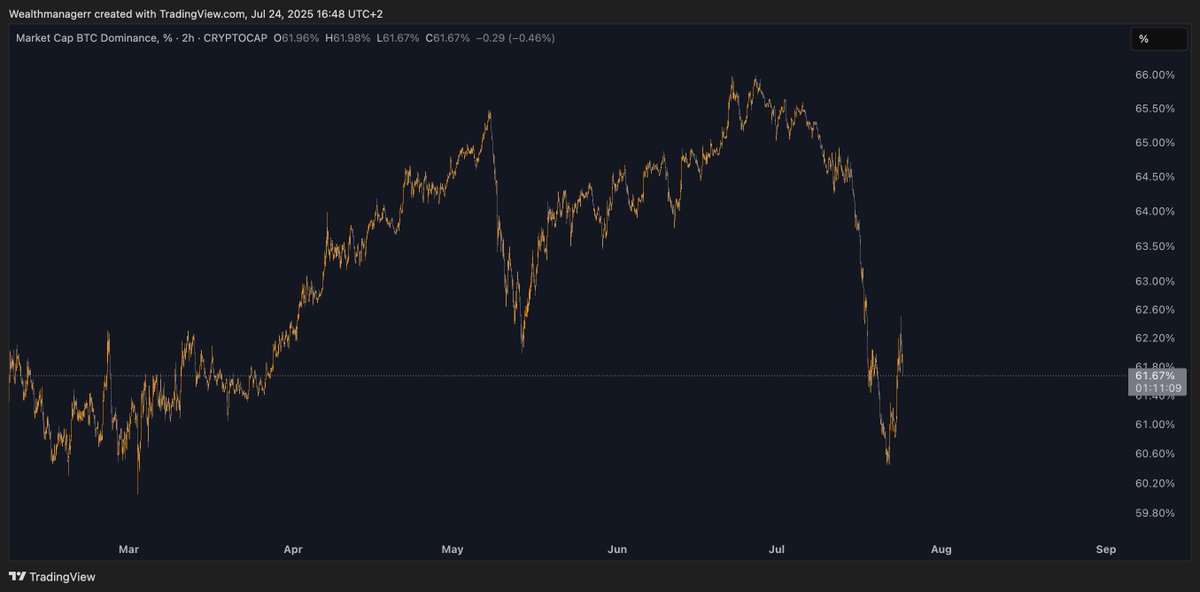Click the 63.00% price axis label
Image resolution: width=1200 pixels, height=592 pixels.
(1155, 281)
